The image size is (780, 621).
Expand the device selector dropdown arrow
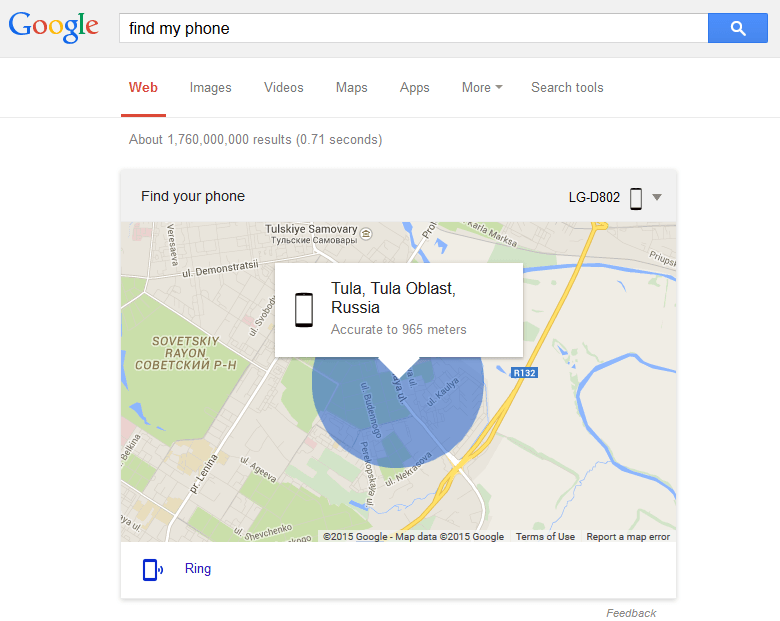657,198
